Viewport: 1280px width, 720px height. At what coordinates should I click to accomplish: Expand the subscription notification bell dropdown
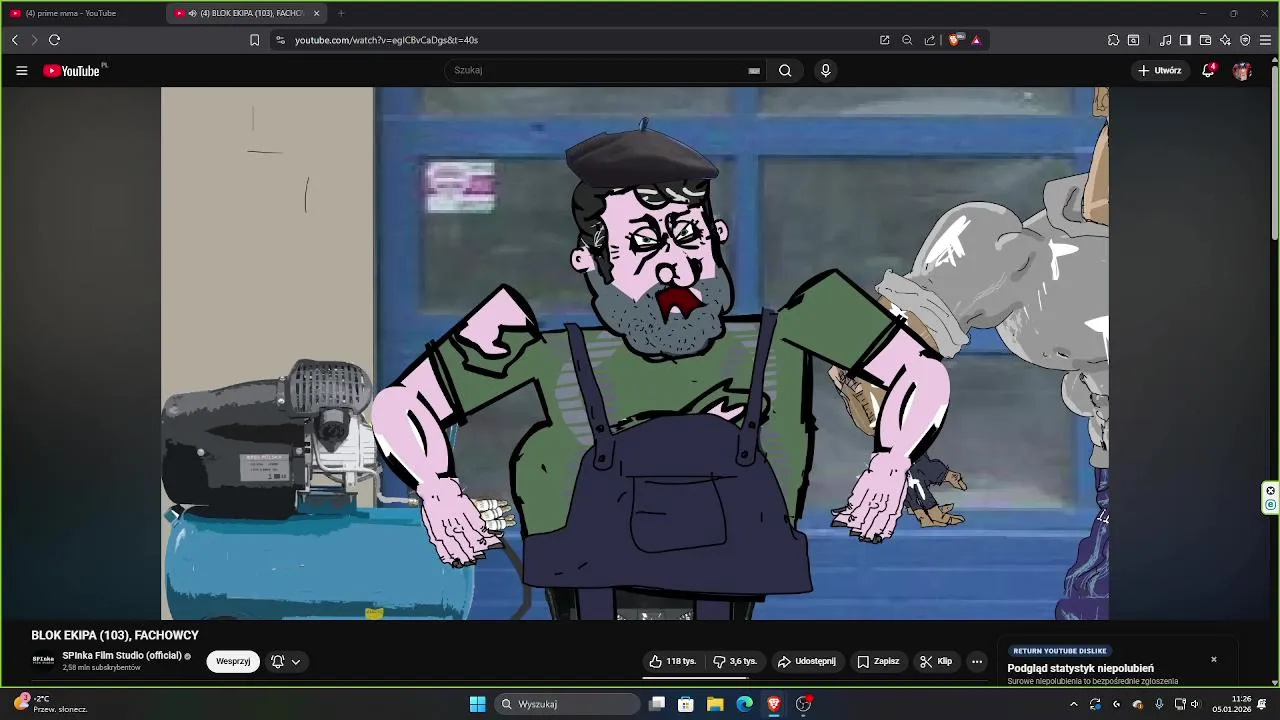[285, 661]
